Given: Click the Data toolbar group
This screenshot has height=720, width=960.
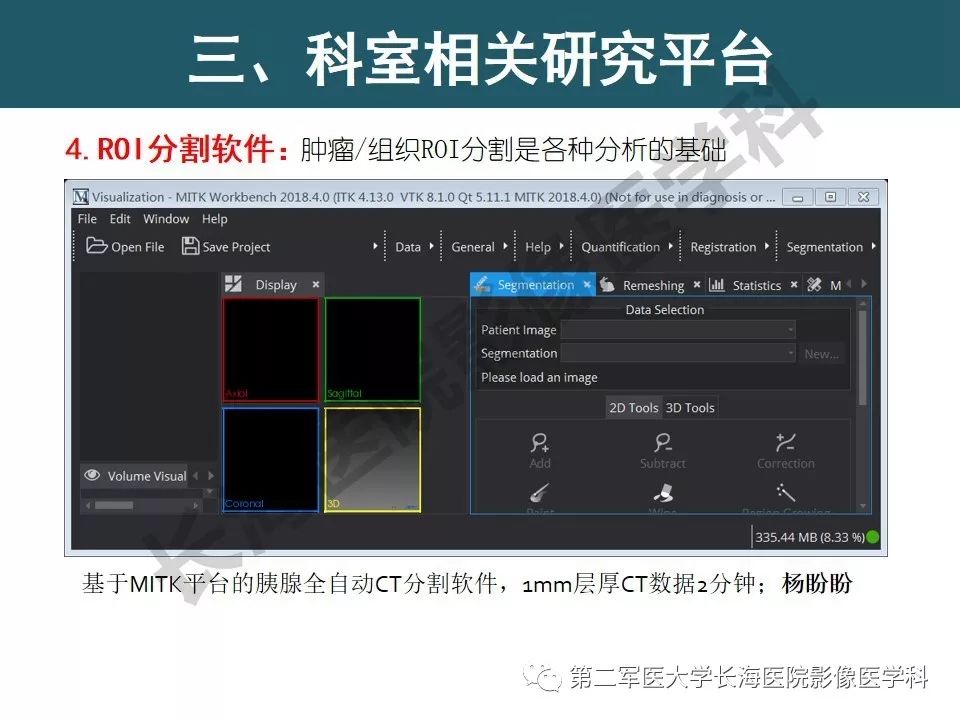Looking at the screenshot, I should click(408, 247).
